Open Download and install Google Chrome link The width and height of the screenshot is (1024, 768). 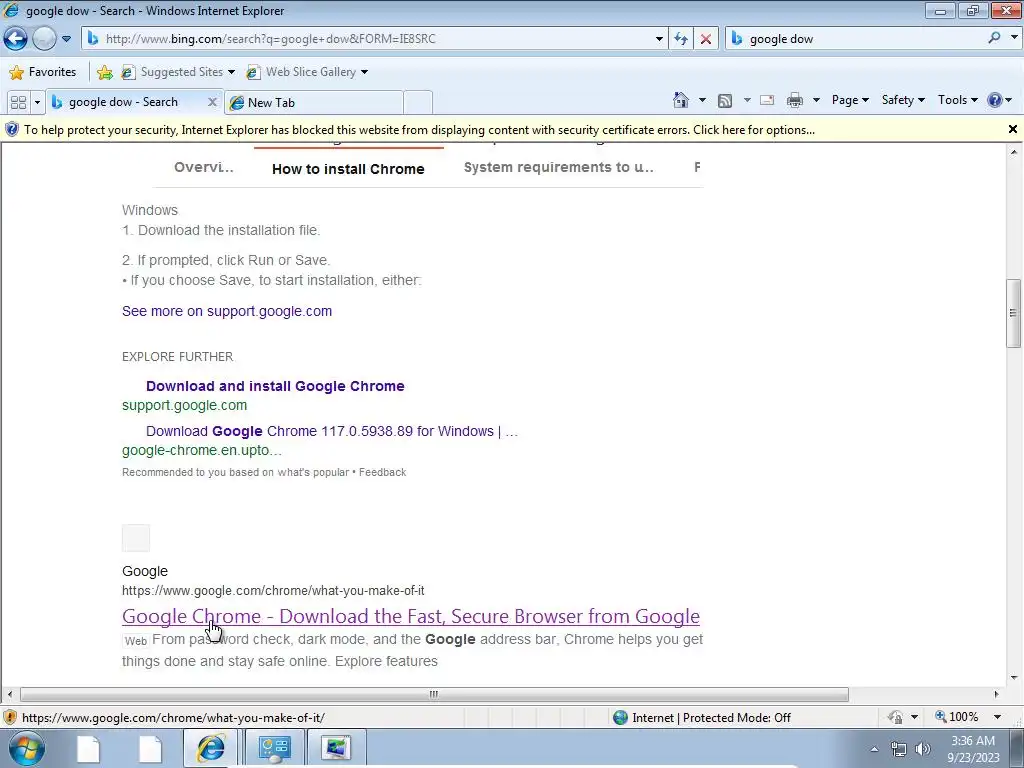tap(275, 386)
